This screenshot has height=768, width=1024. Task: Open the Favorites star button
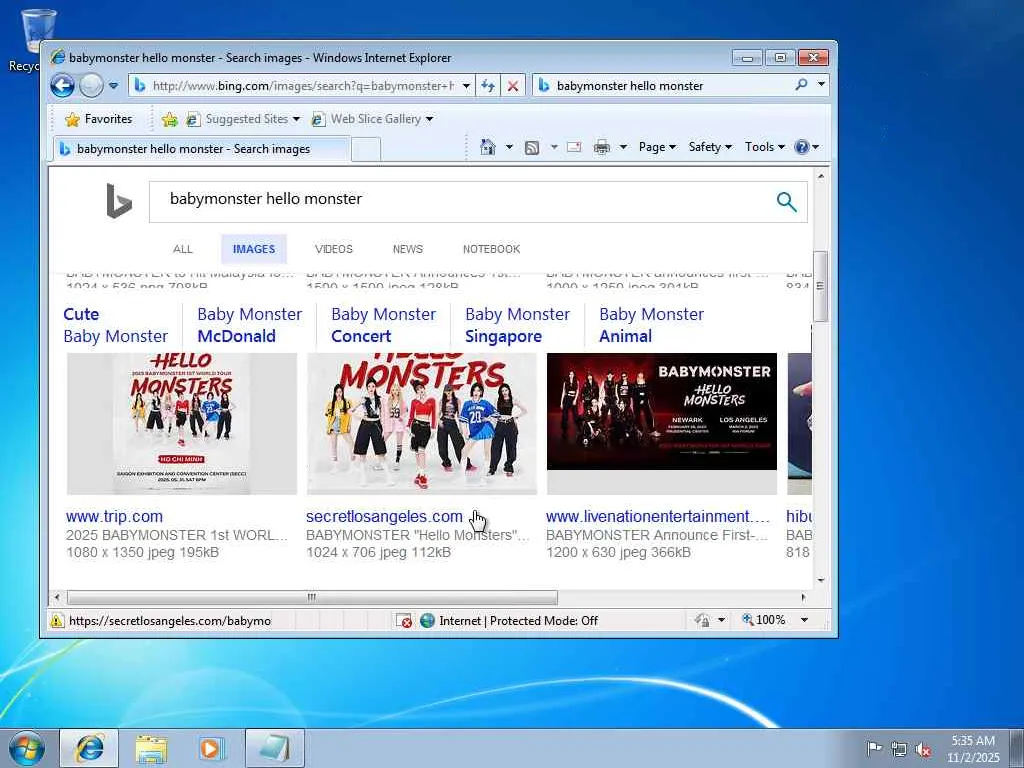pyautogui.click(x=99, y=119)
